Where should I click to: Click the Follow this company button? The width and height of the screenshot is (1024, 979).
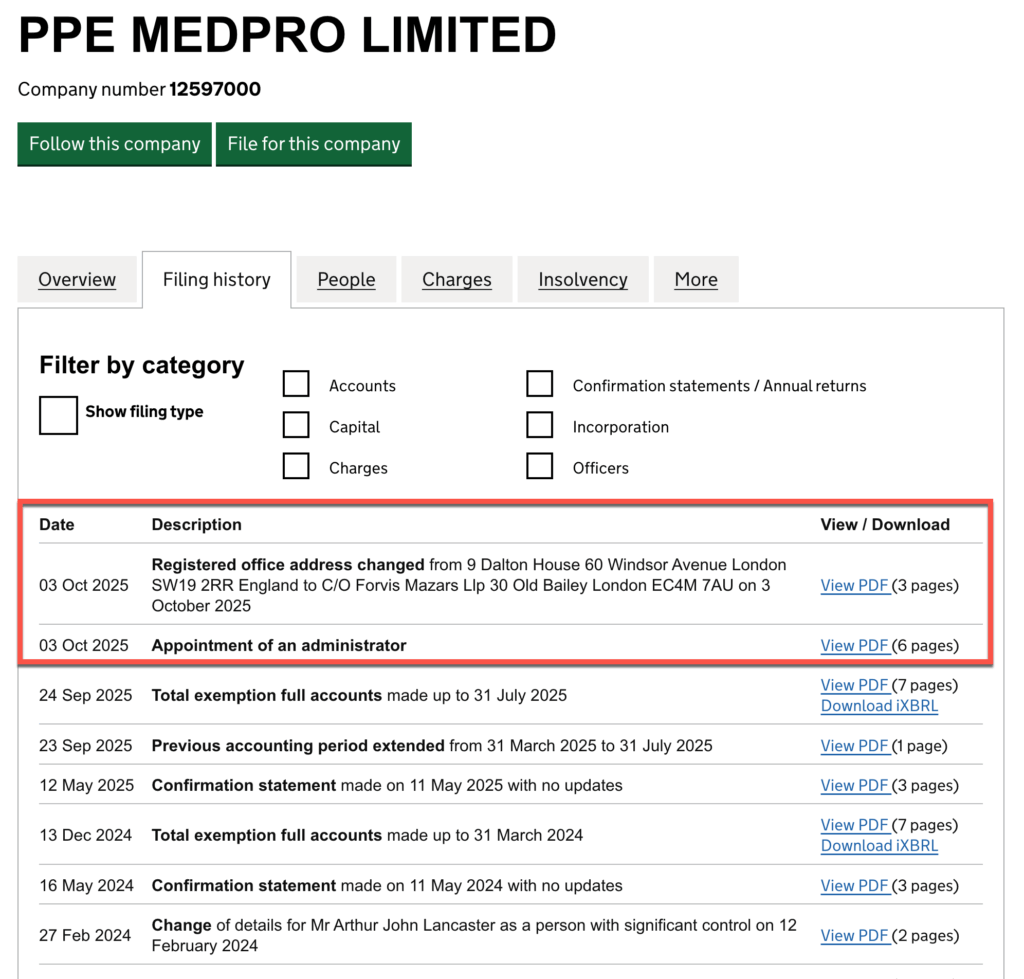point(114,144)
